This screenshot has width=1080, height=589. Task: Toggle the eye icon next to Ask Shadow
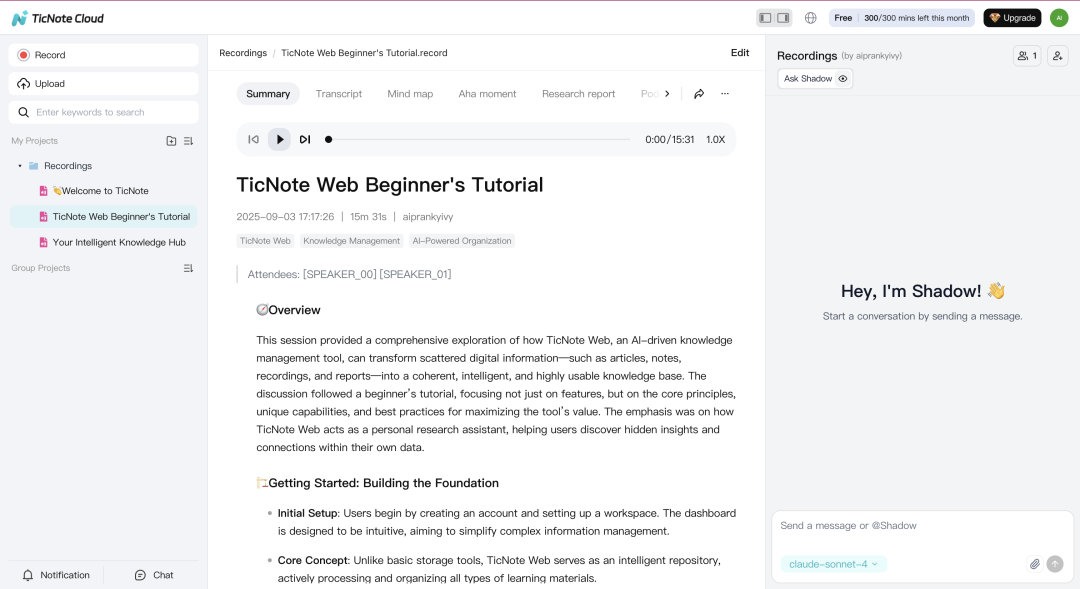843,79
